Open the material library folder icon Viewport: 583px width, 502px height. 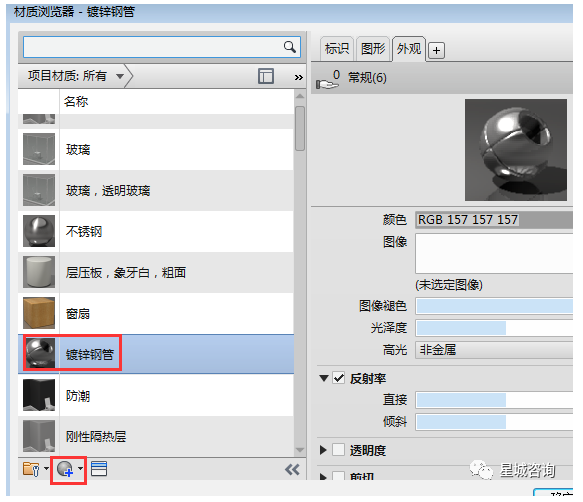tap(31, 469)
